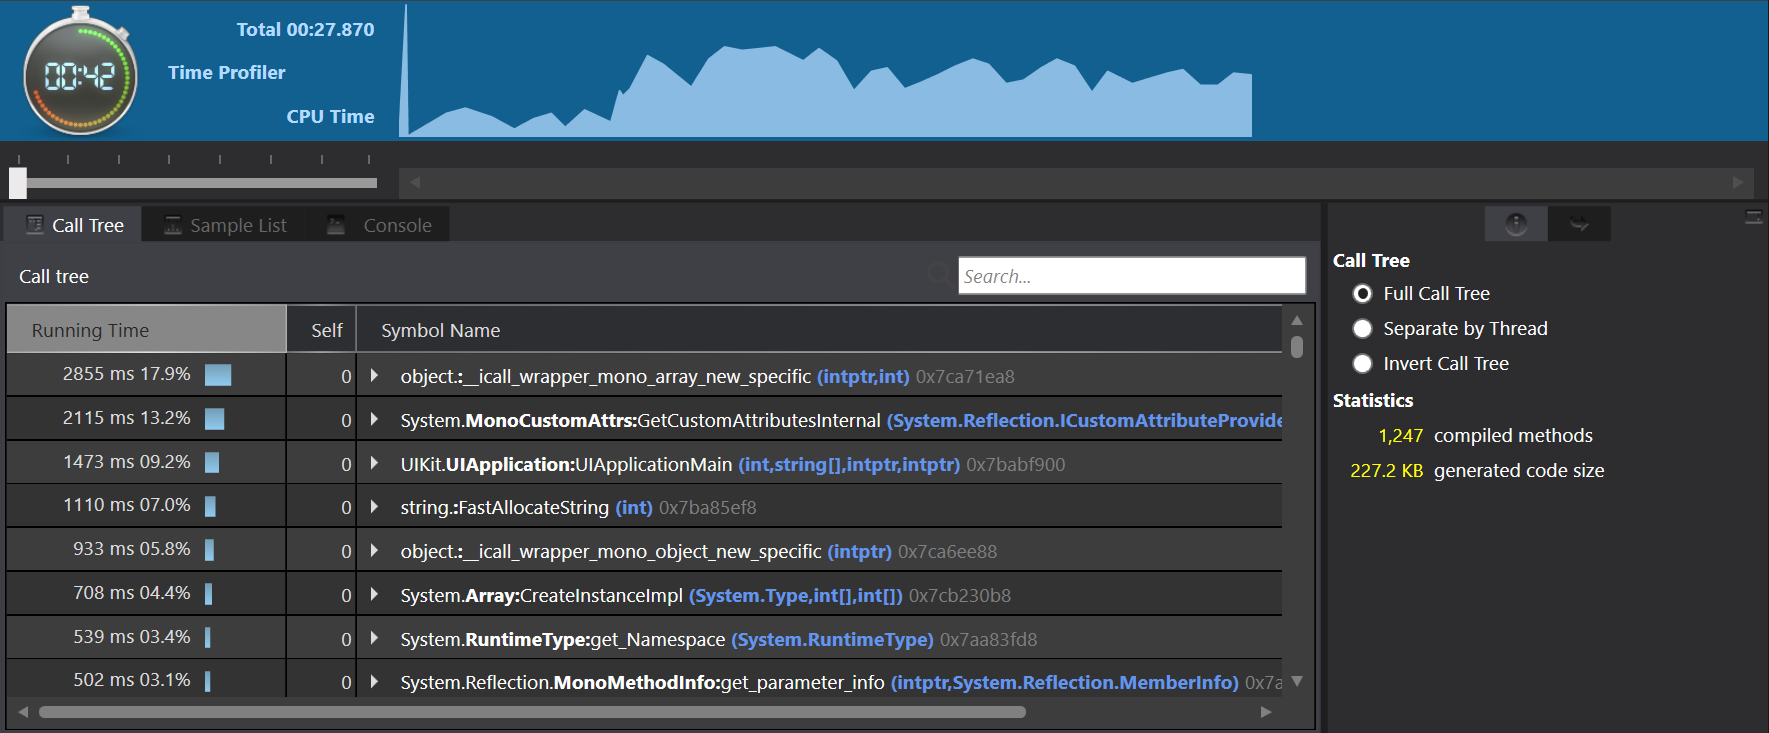Click the timeline horizontal scrollbar track
This screenshot has width=1769, height=733.
click(1076, 182)
